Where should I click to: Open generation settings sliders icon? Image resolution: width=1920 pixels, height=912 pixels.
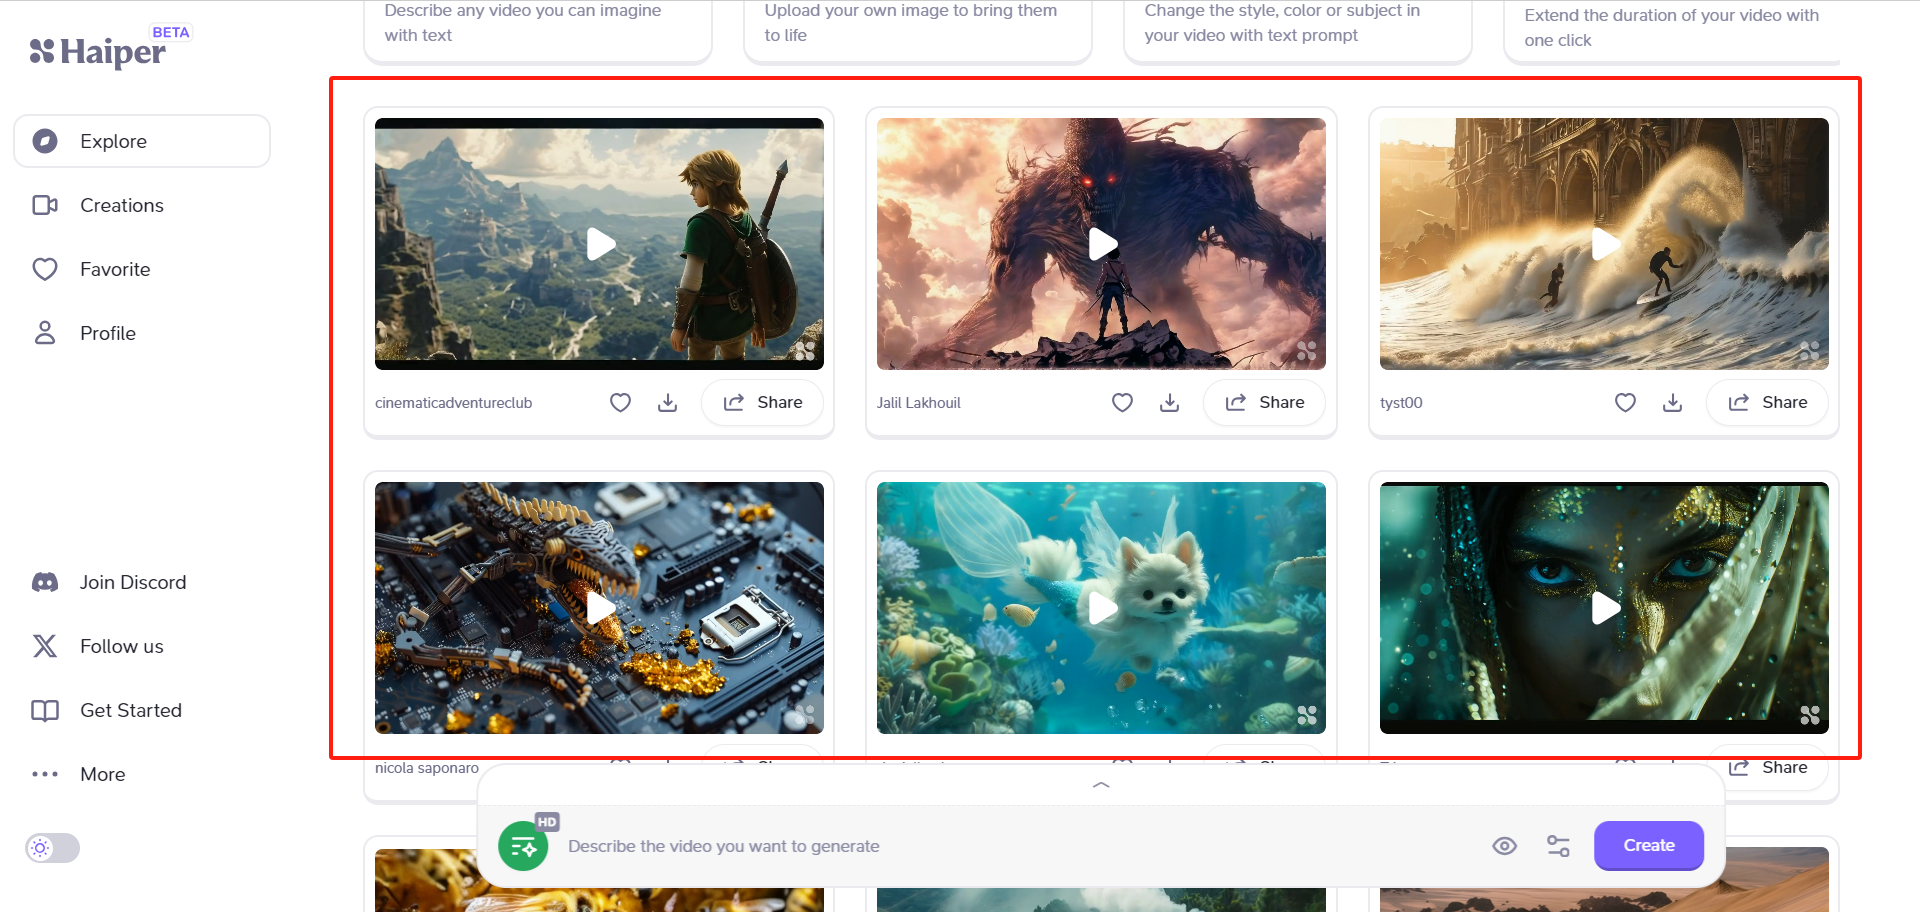1558,846
